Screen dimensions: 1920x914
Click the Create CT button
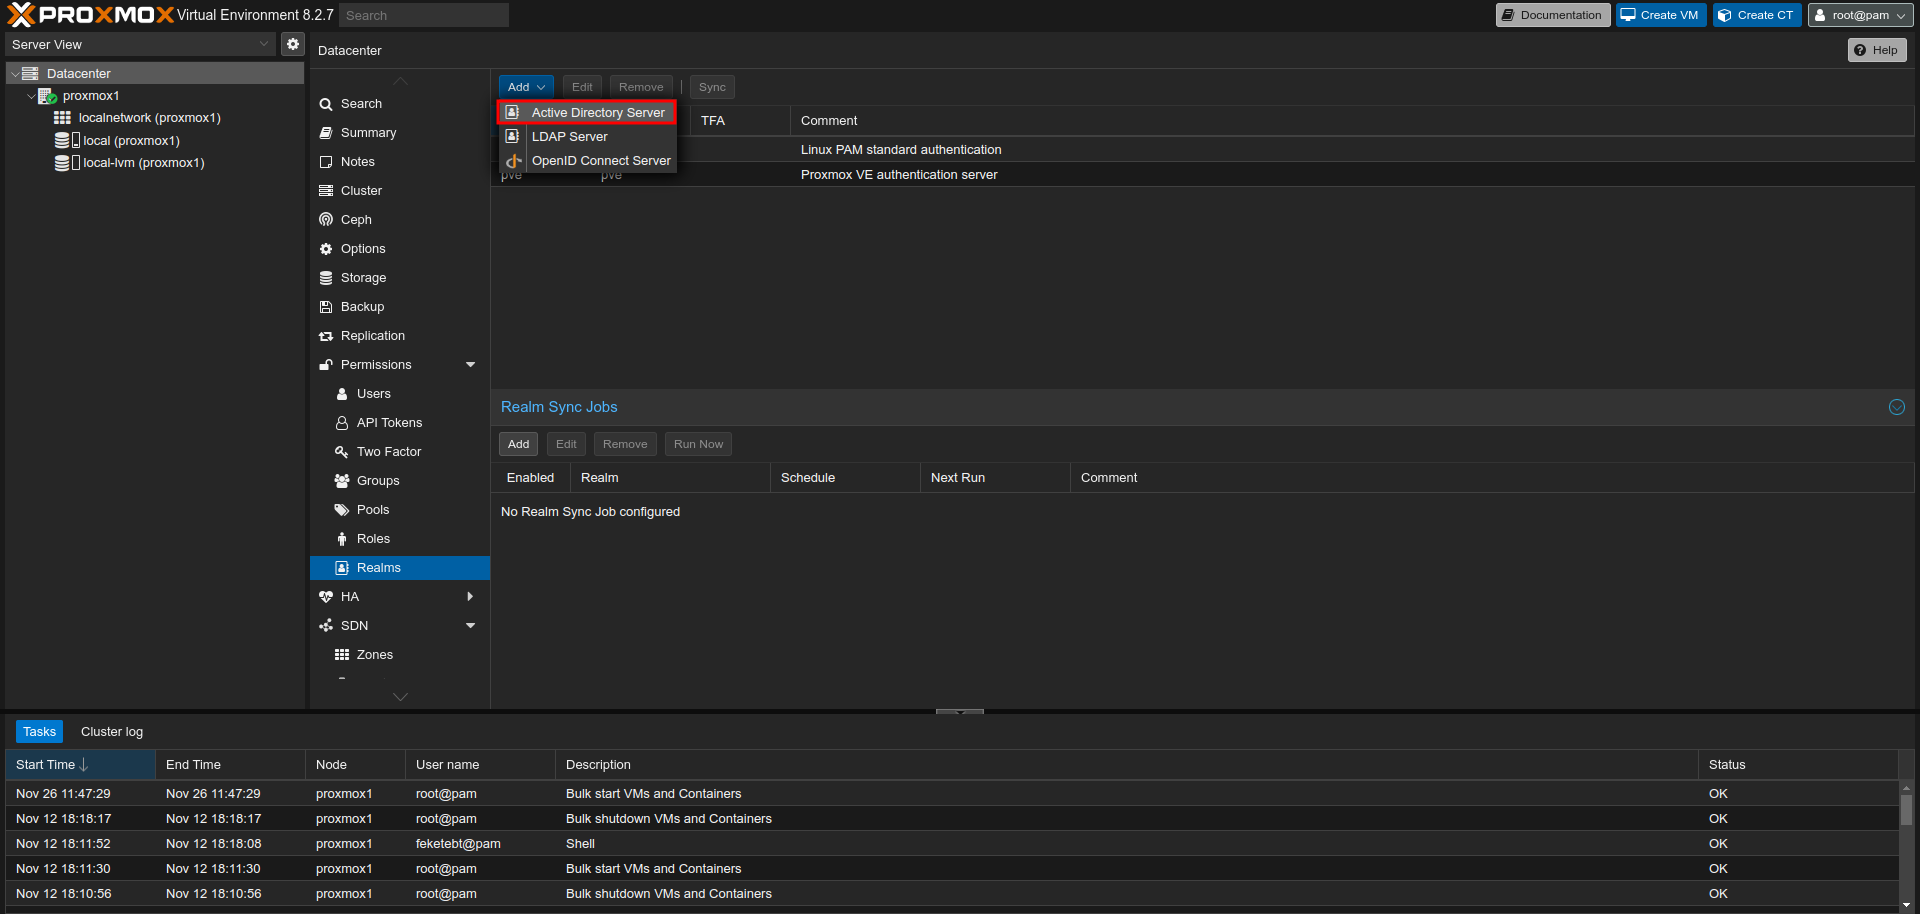[1757, 15]
